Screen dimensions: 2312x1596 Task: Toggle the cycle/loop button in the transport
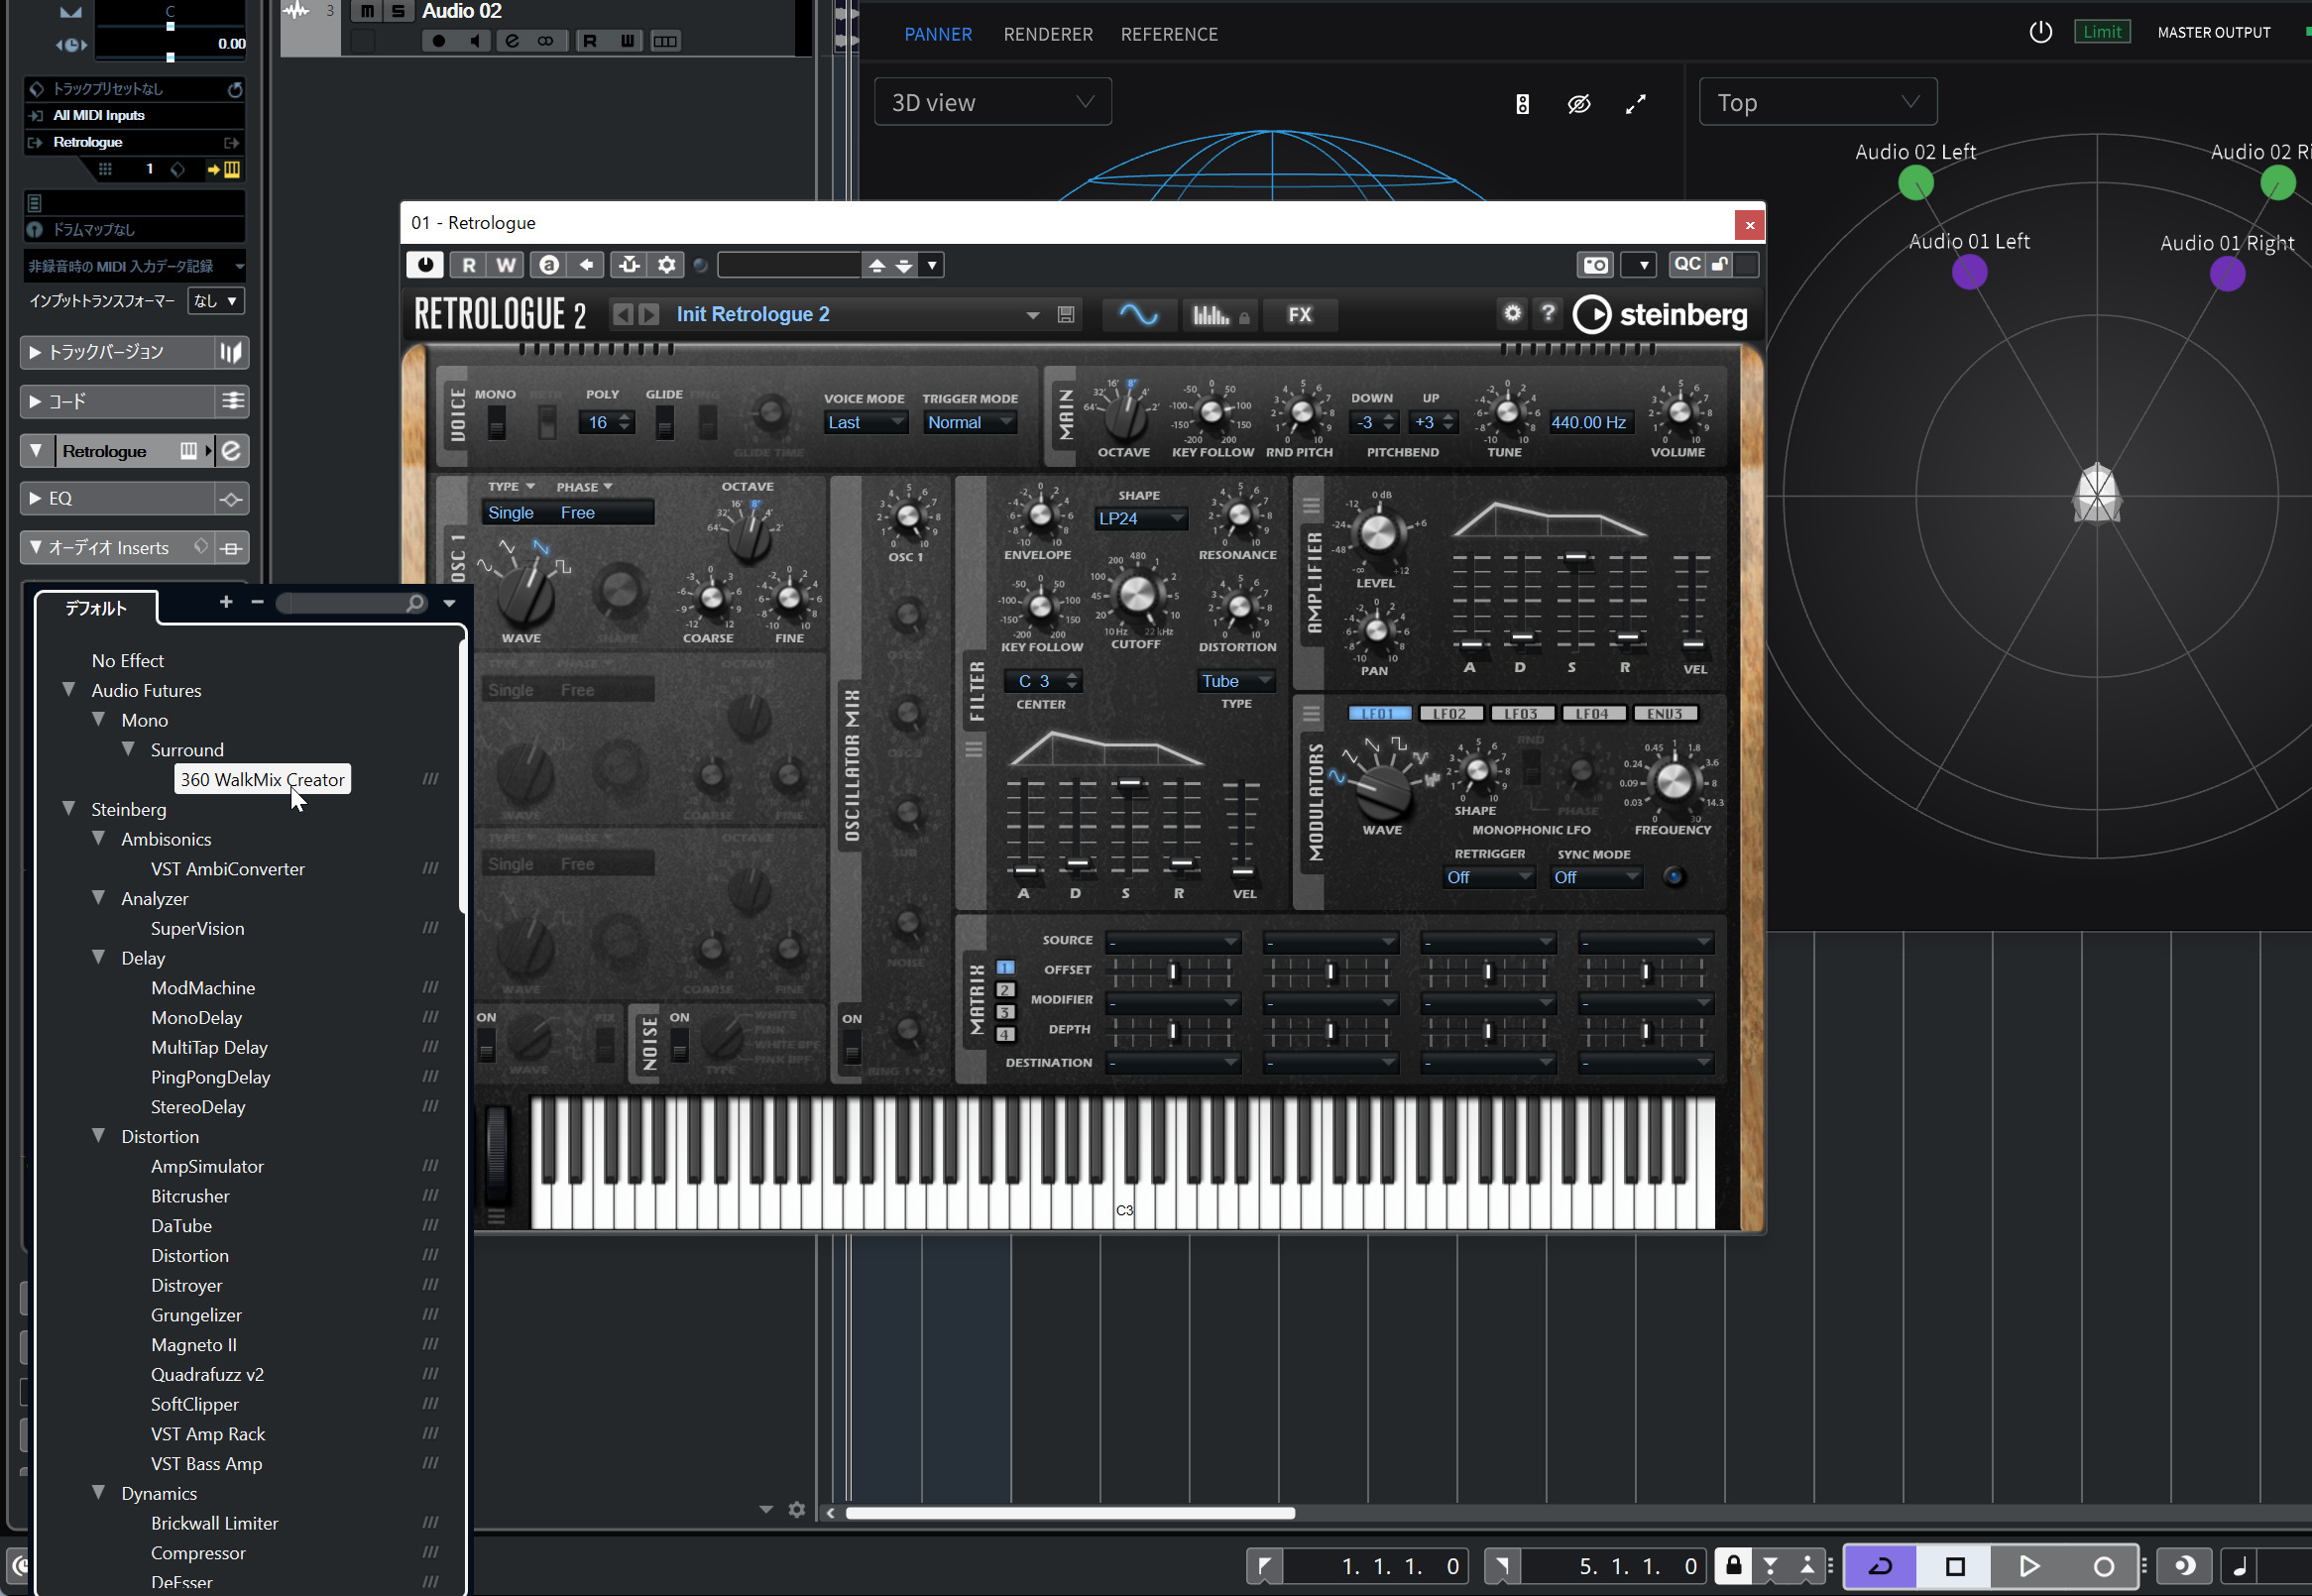coord(1879,1565)
